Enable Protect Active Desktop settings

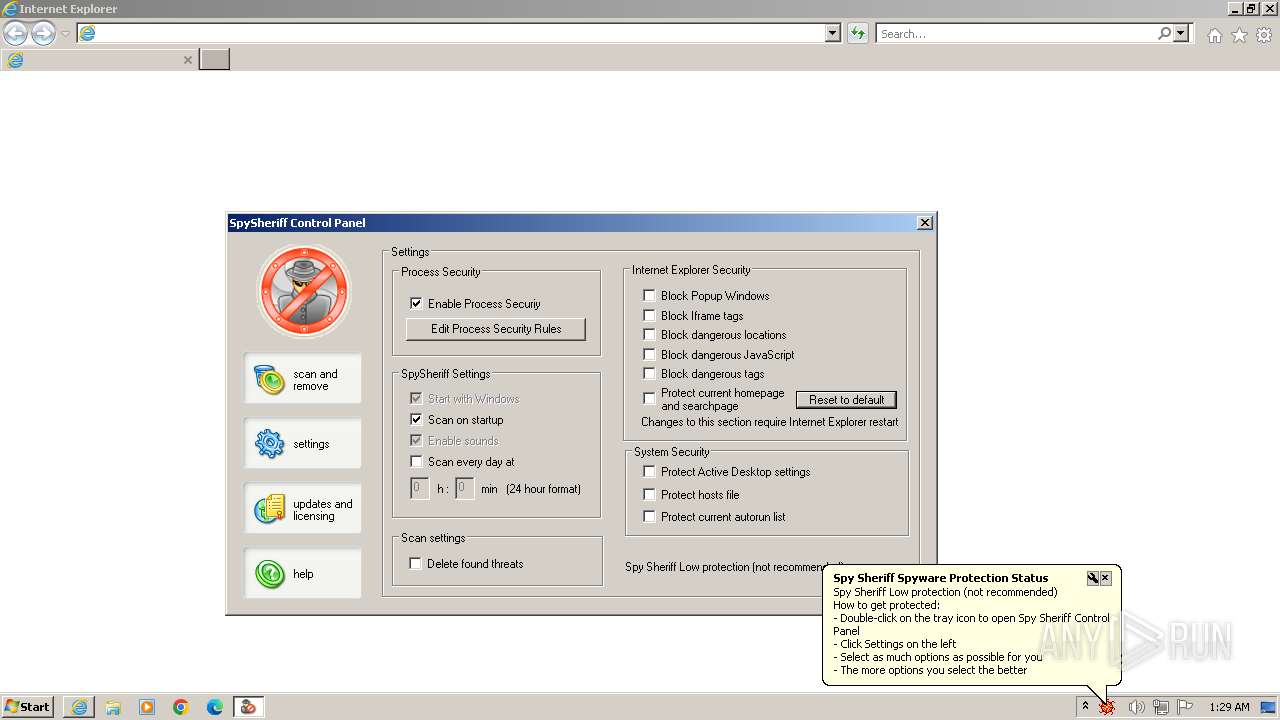pyautogui.click(x=649, y=471)
